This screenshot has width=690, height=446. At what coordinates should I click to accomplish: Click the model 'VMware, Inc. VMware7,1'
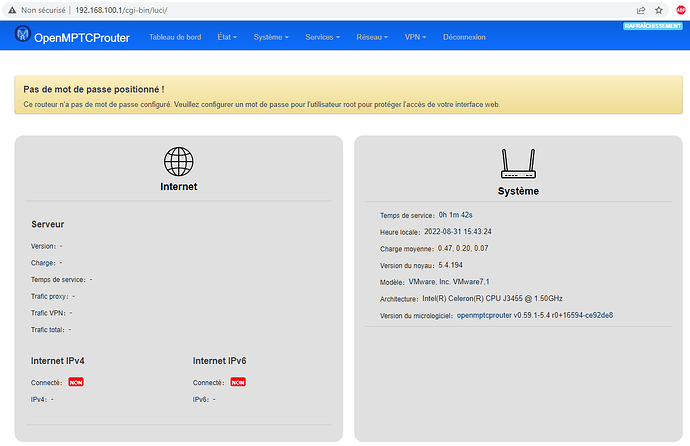449,282
